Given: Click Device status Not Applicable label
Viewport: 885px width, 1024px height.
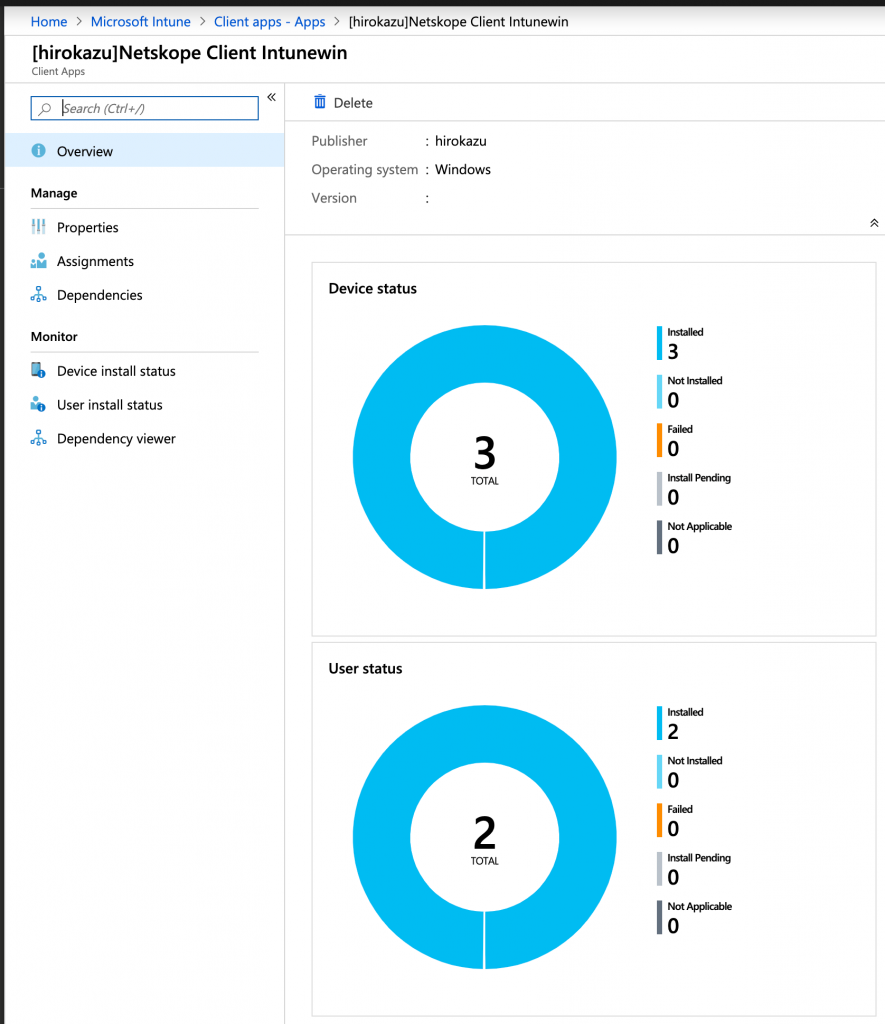Looking at the screenshot, I should pos(700,526).
